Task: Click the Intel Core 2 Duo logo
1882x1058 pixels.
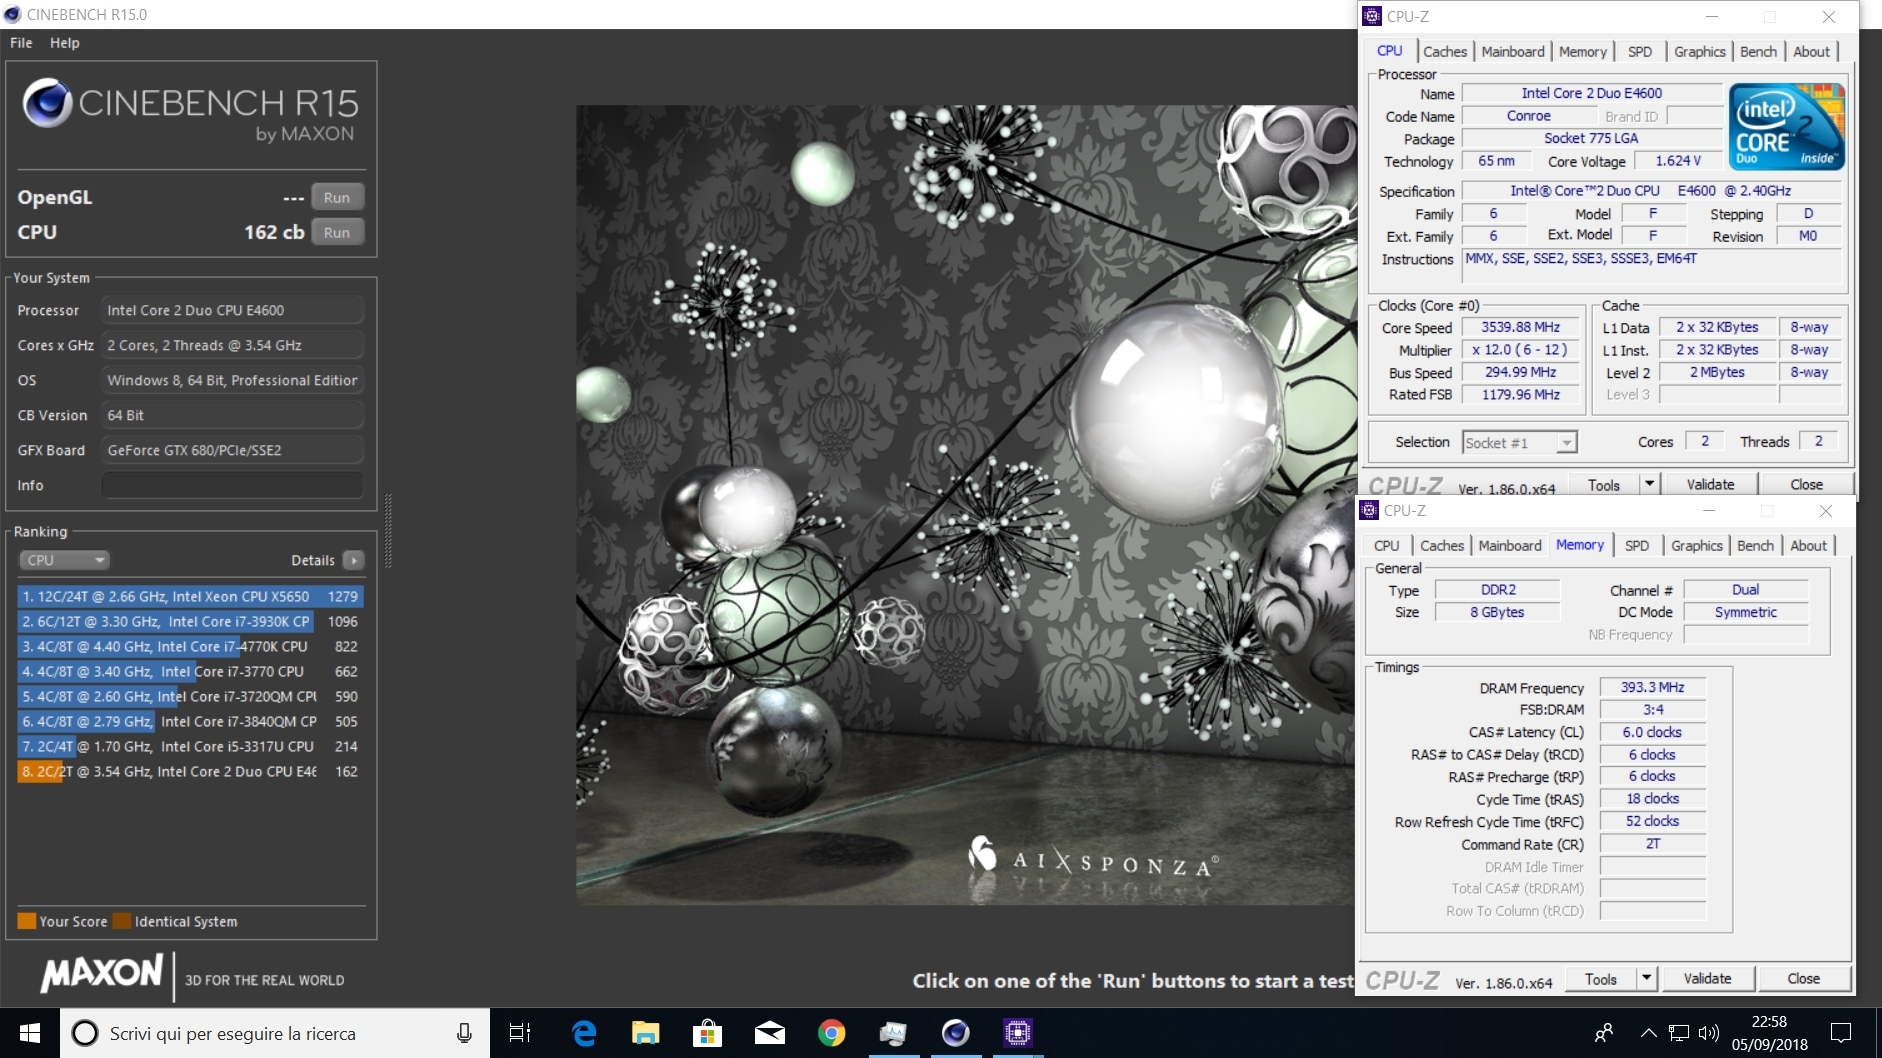Action: [1786, 126]
